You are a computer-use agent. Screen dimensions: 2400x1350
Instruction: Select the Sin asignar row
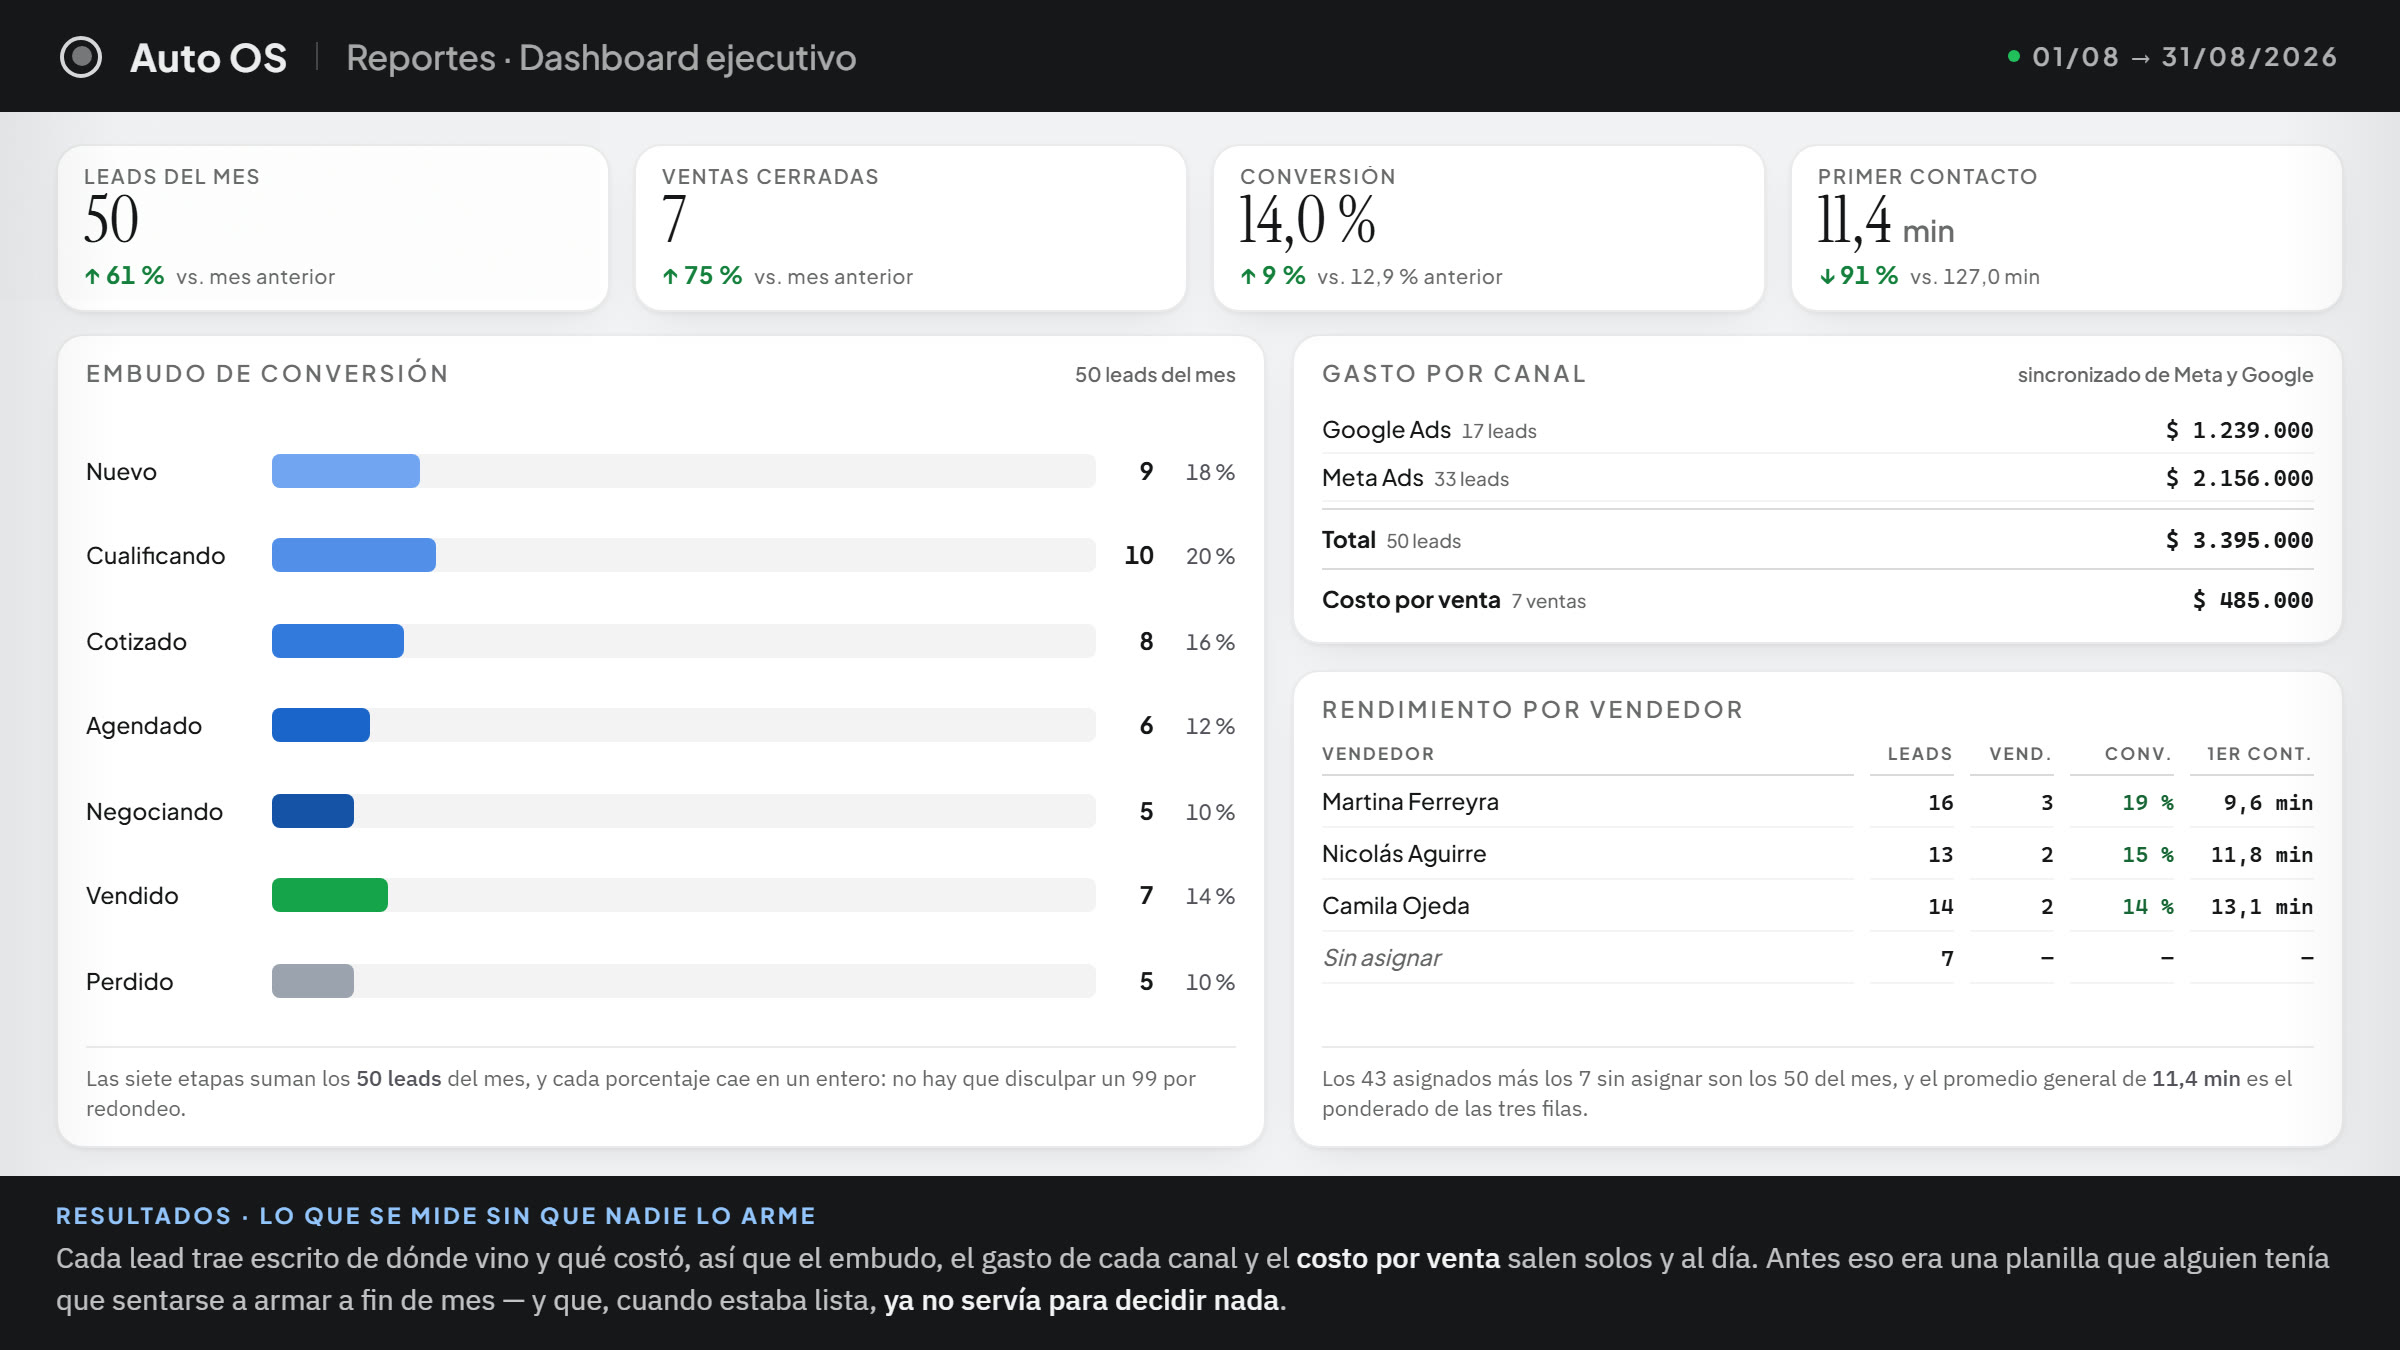1817,958
